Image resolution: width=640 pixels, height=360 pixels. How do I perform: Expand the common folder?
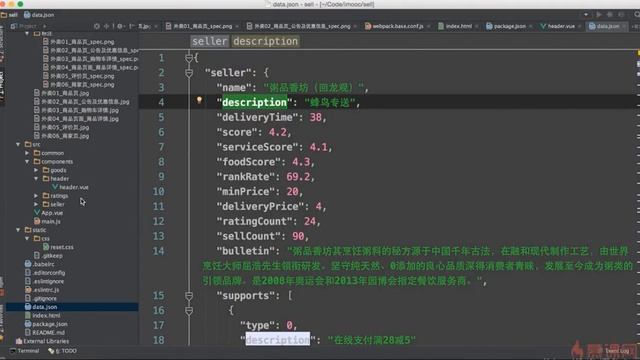pyautogui.click(x=27, y=153)
